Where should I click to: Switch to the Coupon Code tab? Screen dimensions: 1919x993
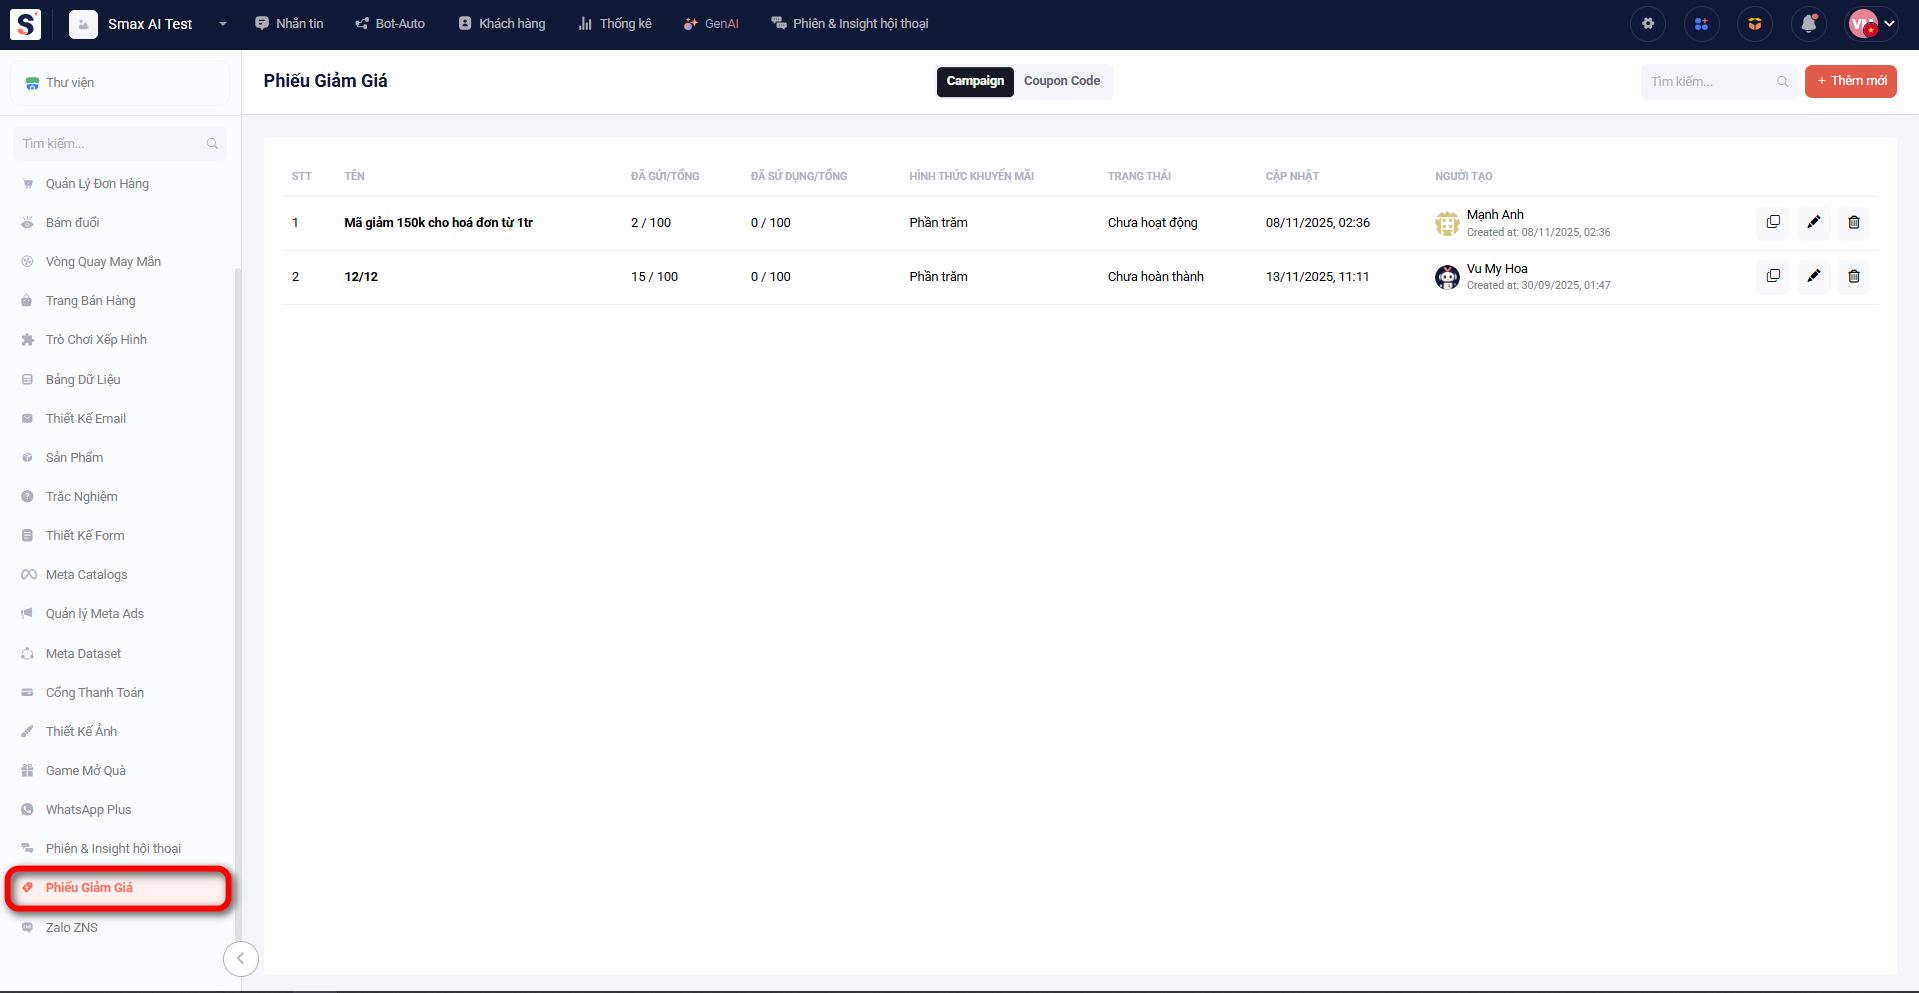(x=1061, y=81)
